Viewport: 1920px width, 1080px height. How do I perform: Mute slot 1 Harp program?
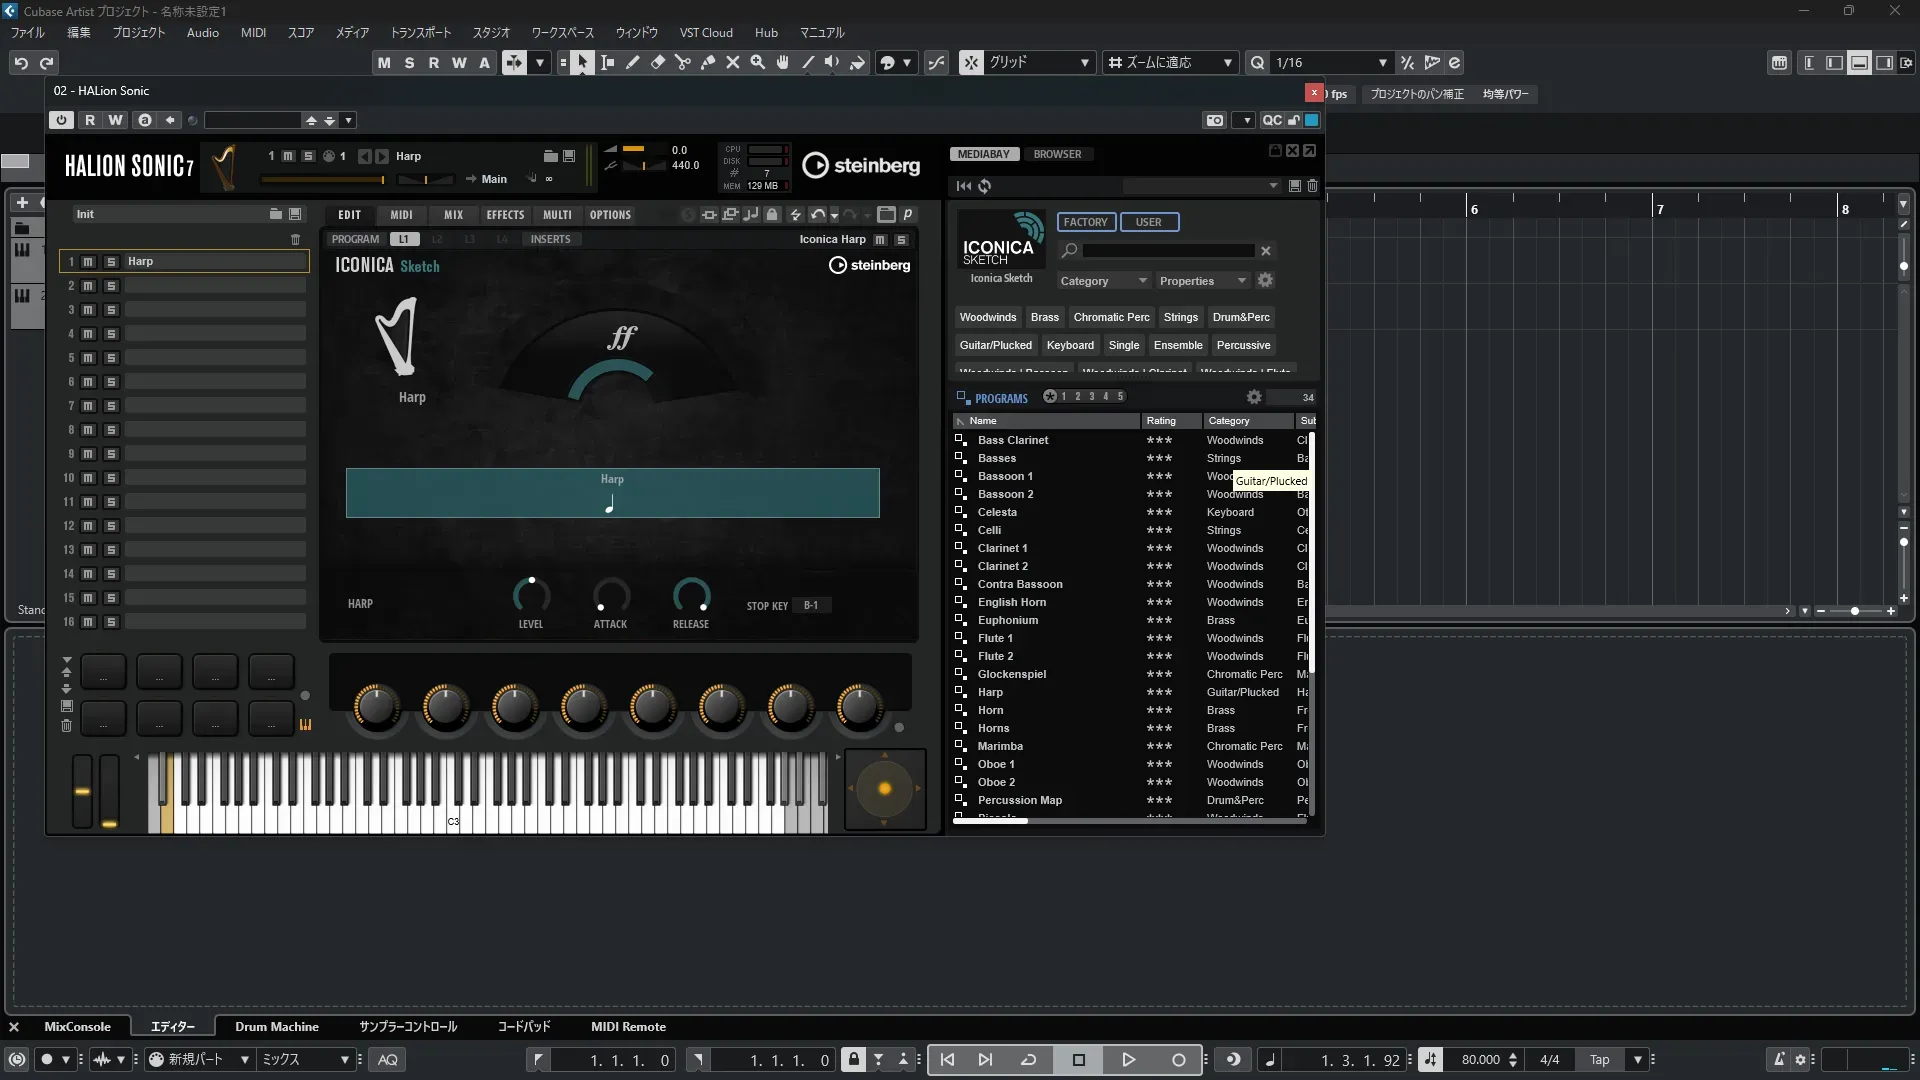click(88, 262)
